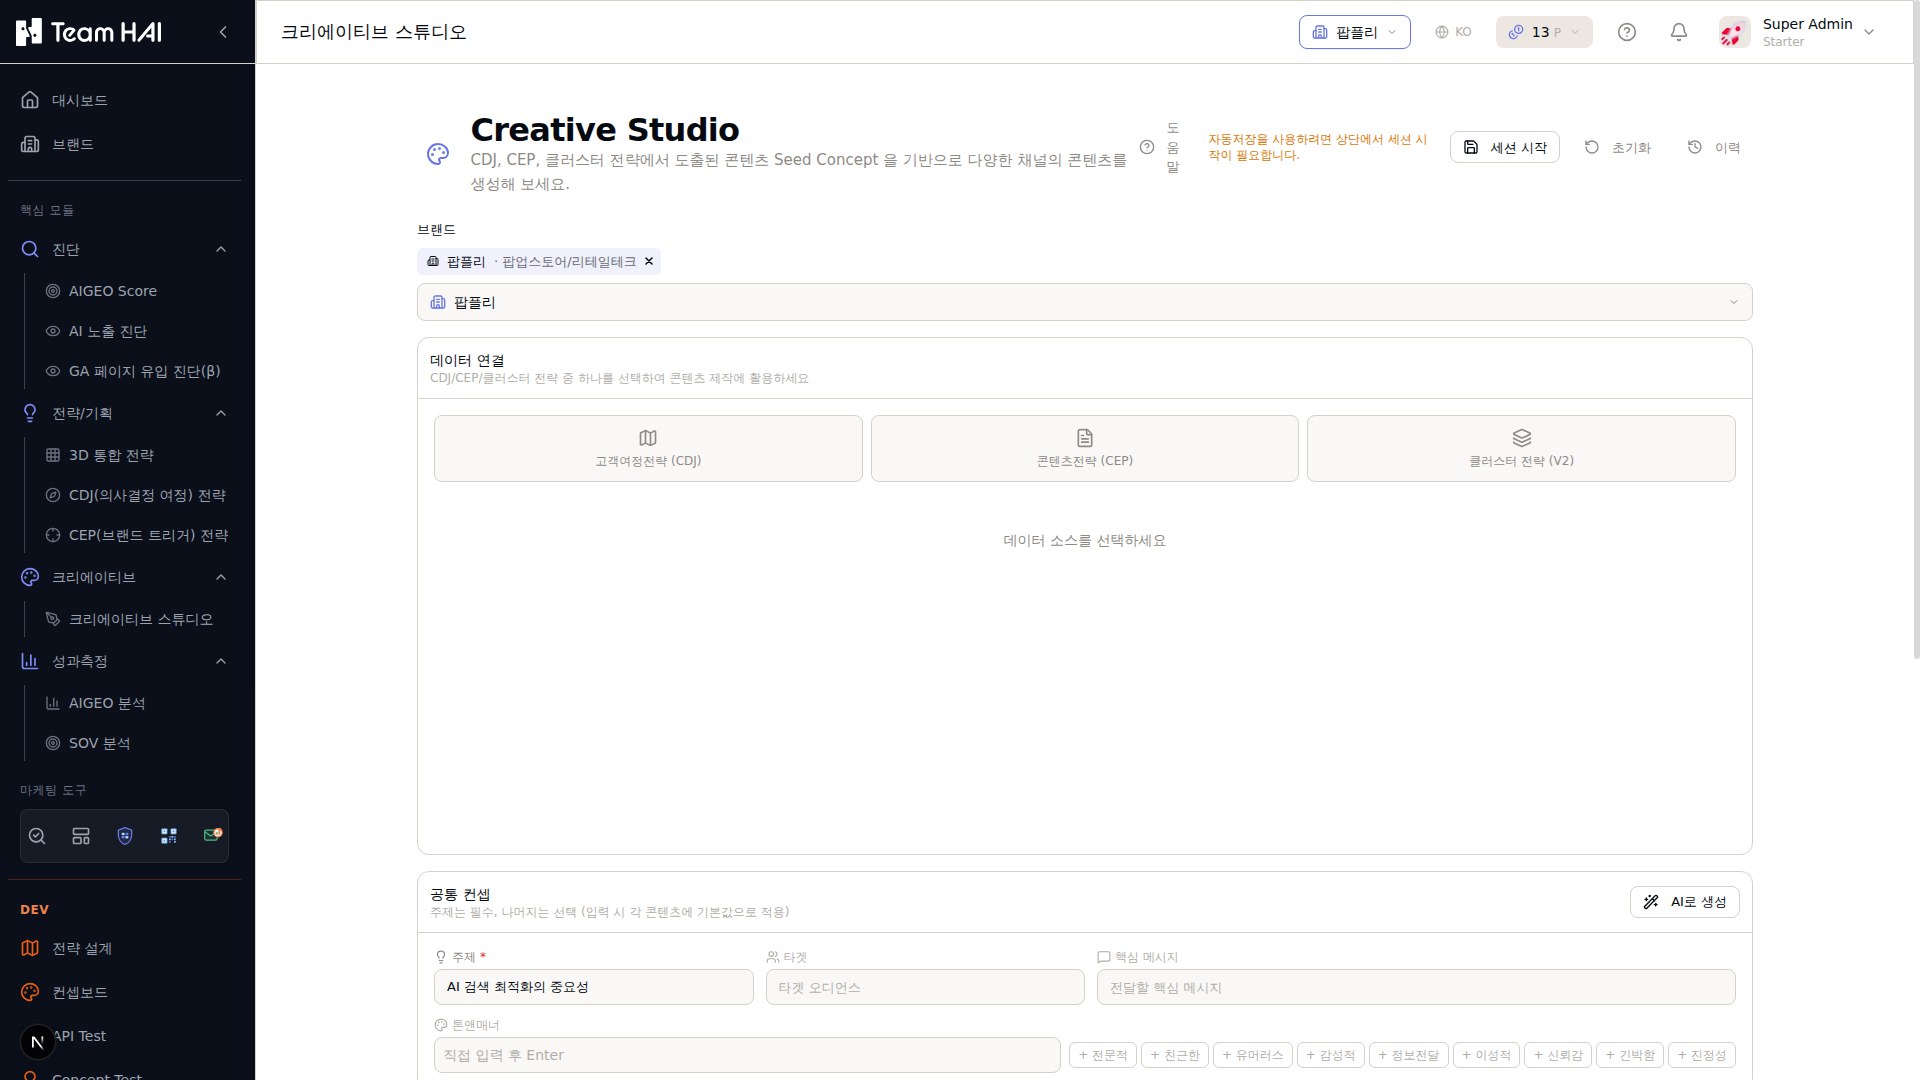Open the 이력 history button
The image size is (1920, 1080).
(x=1714, y=147)
